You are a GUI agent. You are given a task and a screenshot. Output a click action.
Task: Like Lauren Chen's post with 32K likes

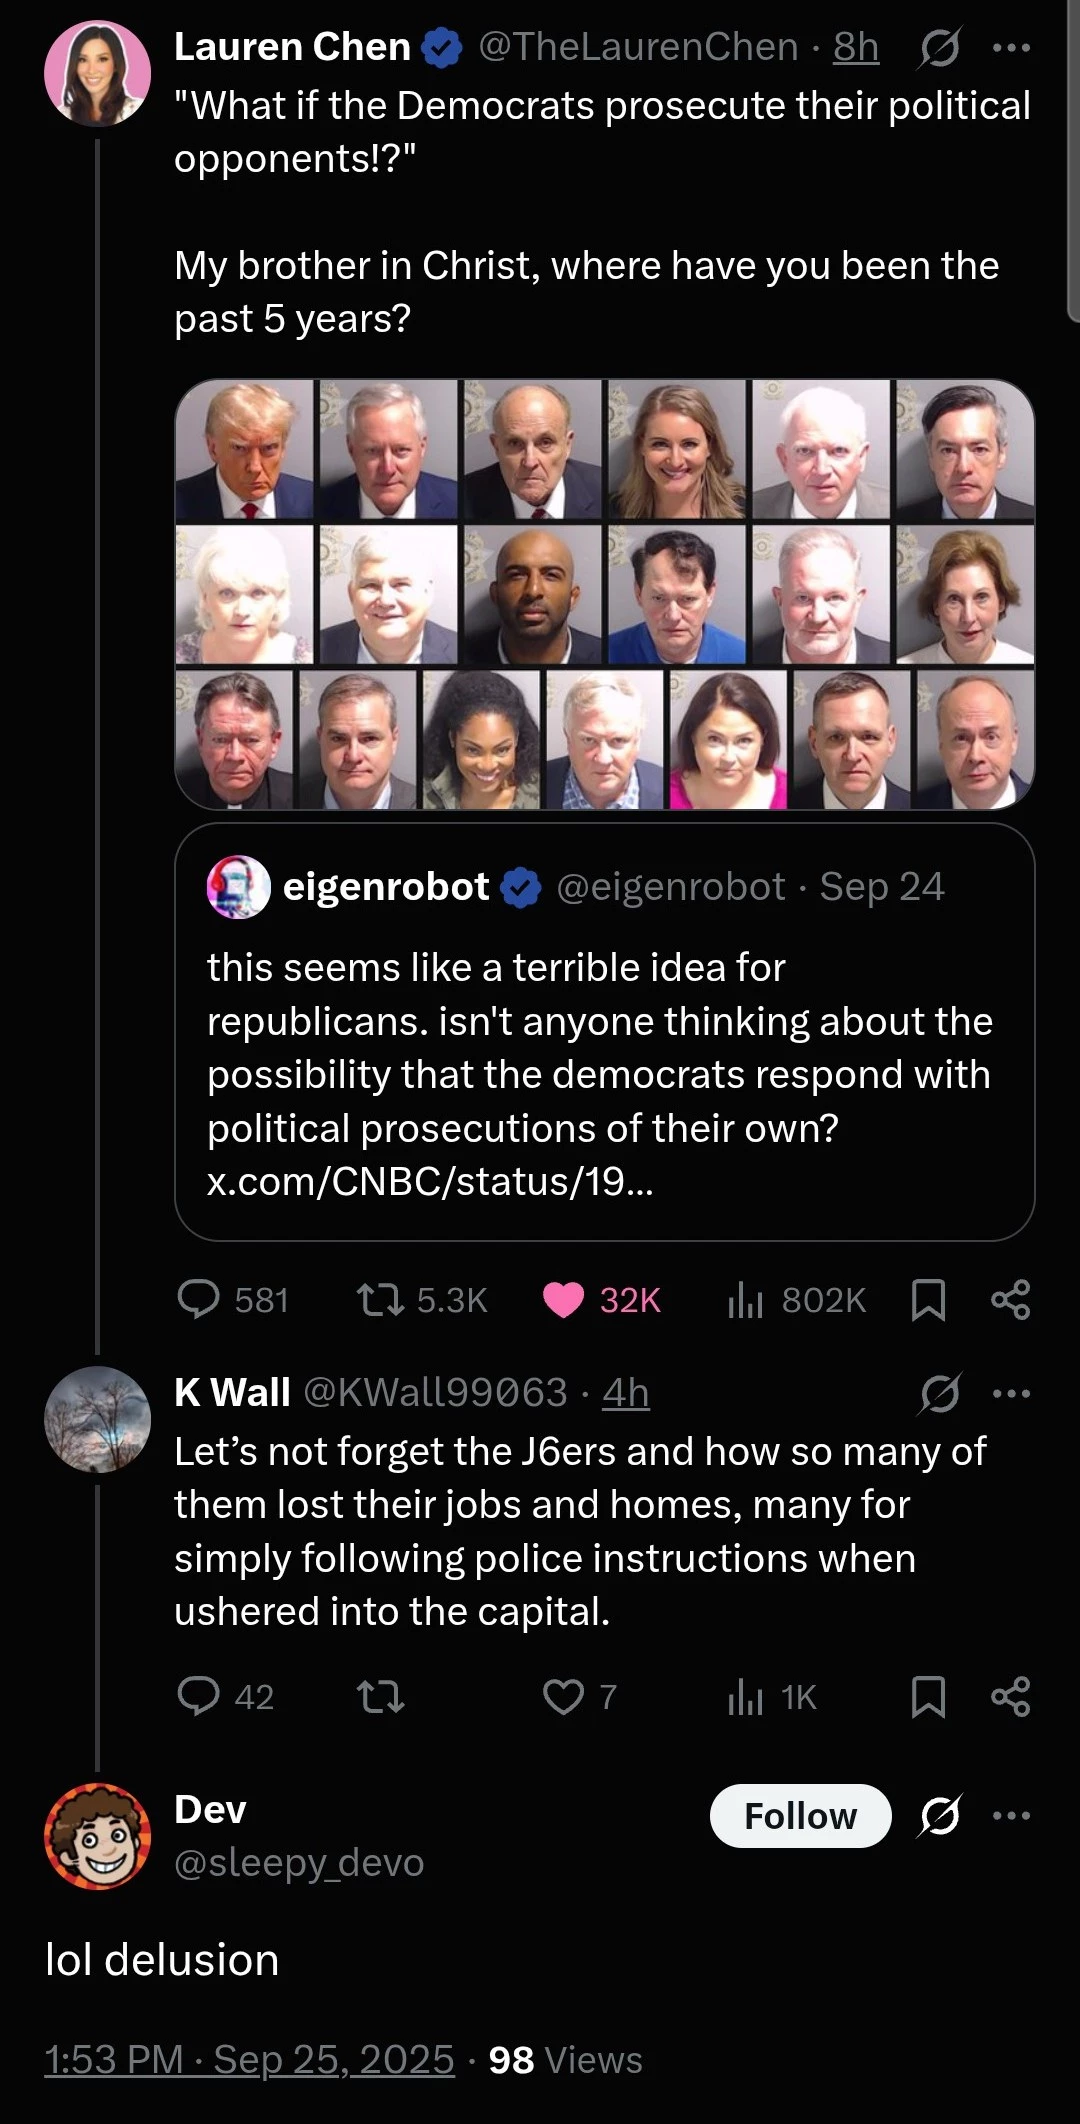coord(563,1300)
